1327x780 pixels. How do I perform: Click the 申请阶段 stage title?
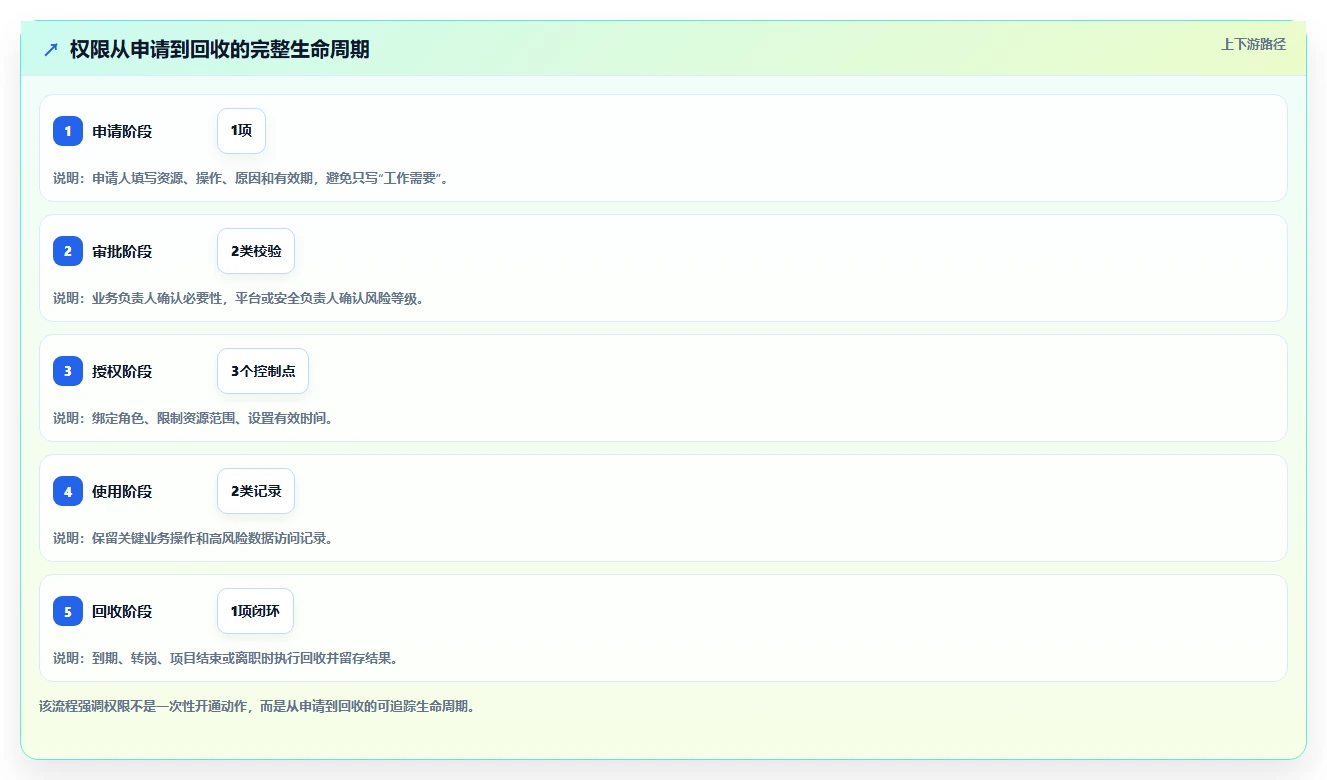[x=122, y=131]
